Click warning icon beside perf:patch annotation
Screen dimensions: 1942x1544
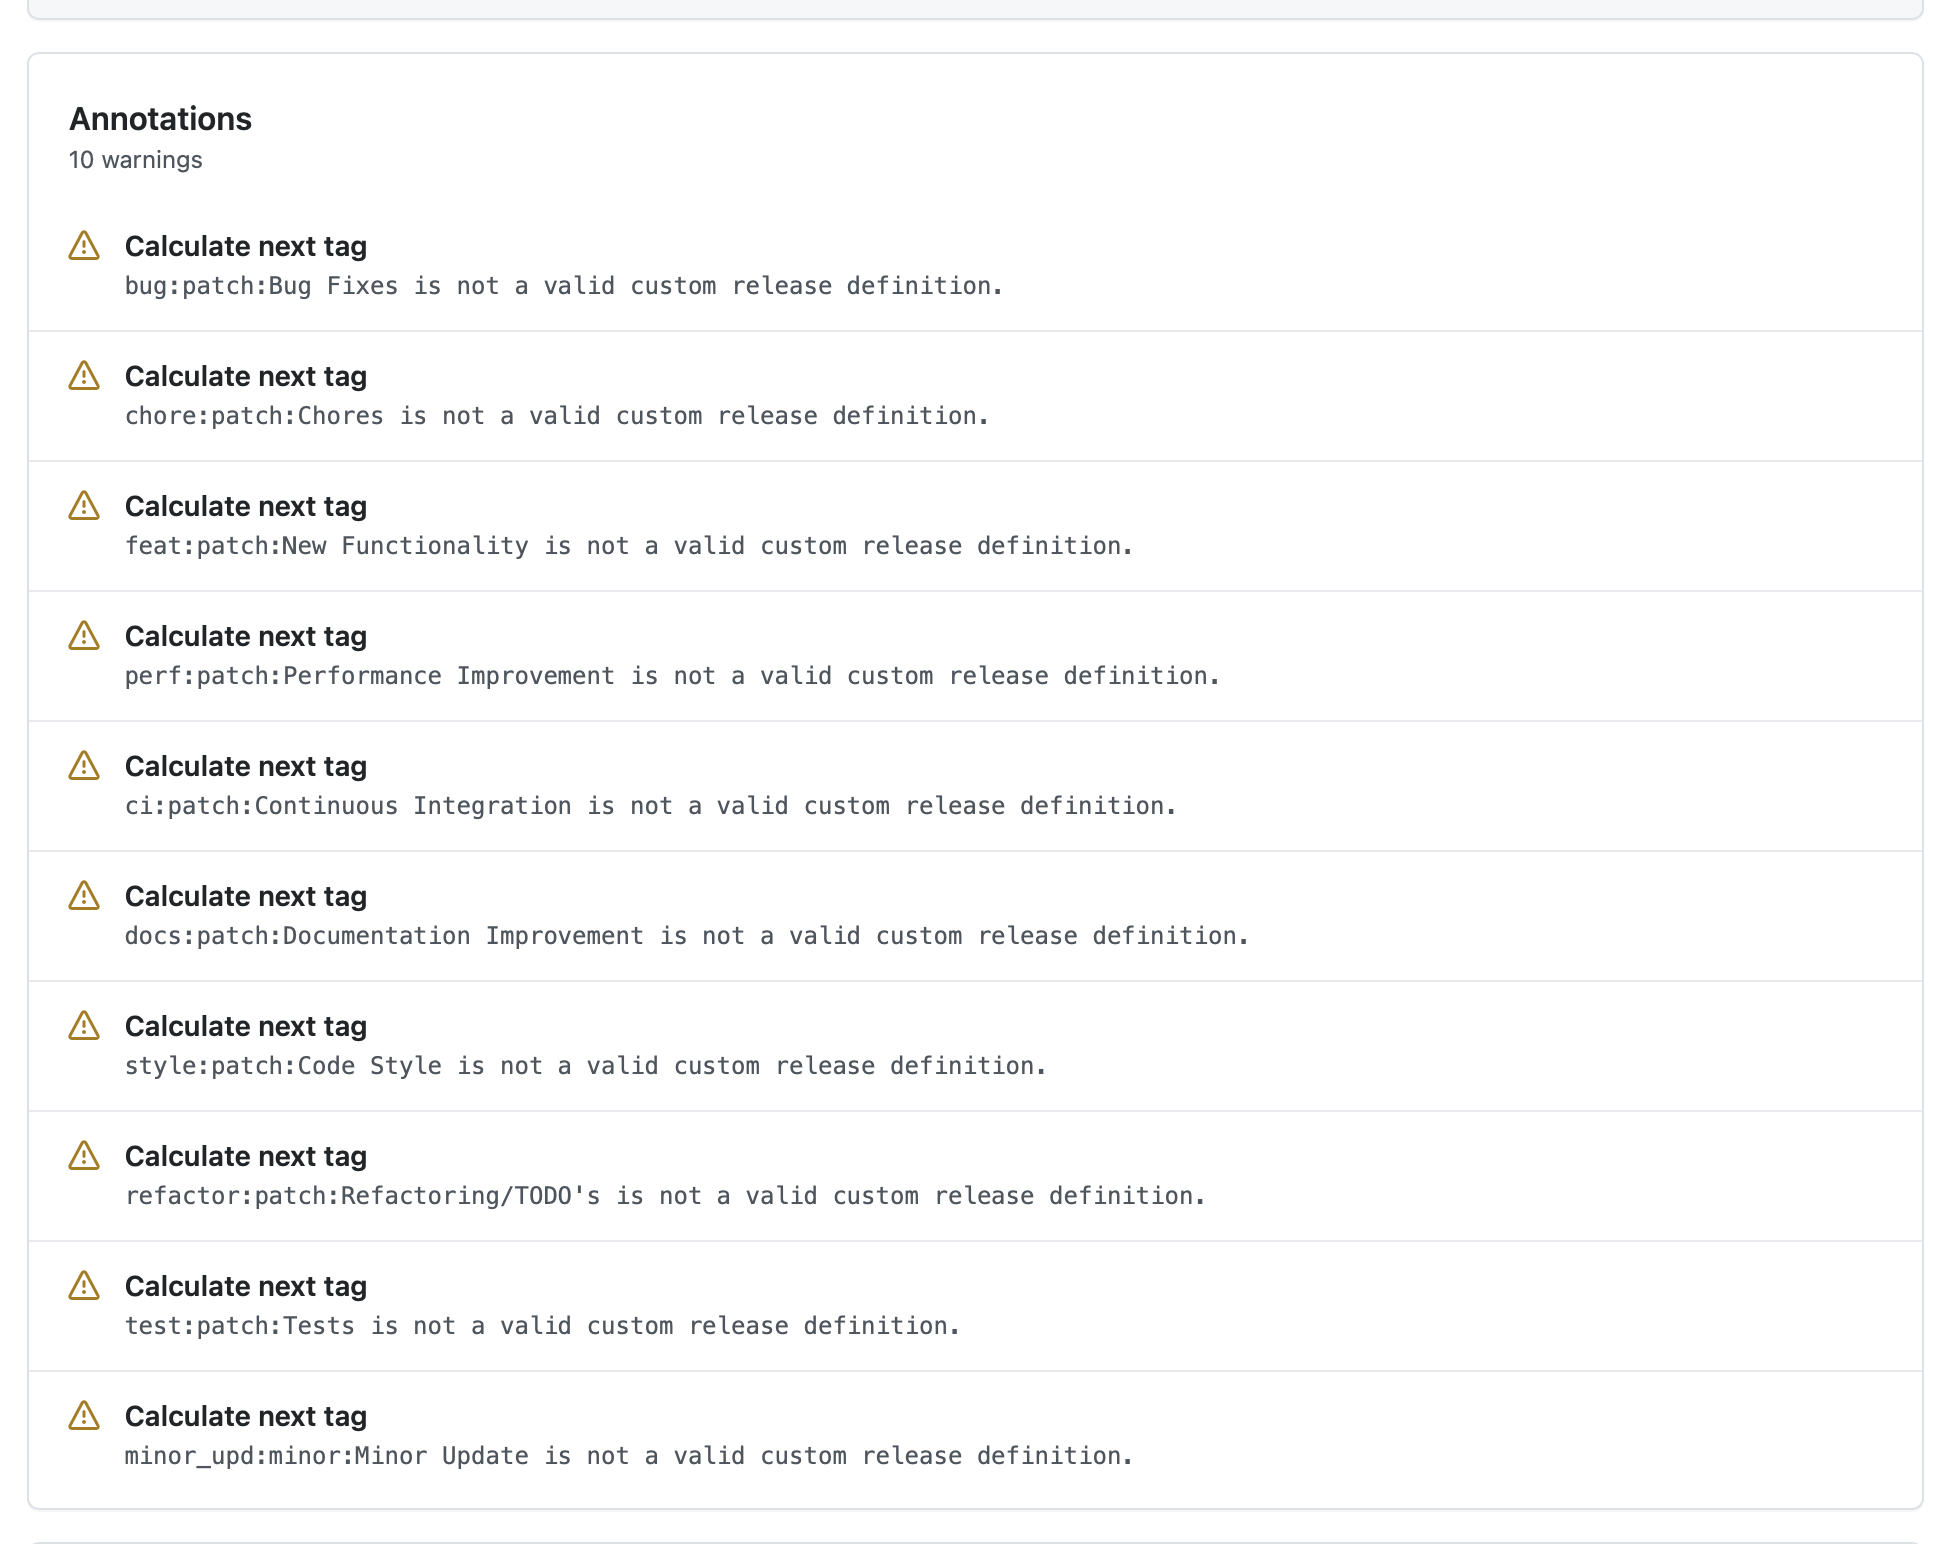click(84, 636)
